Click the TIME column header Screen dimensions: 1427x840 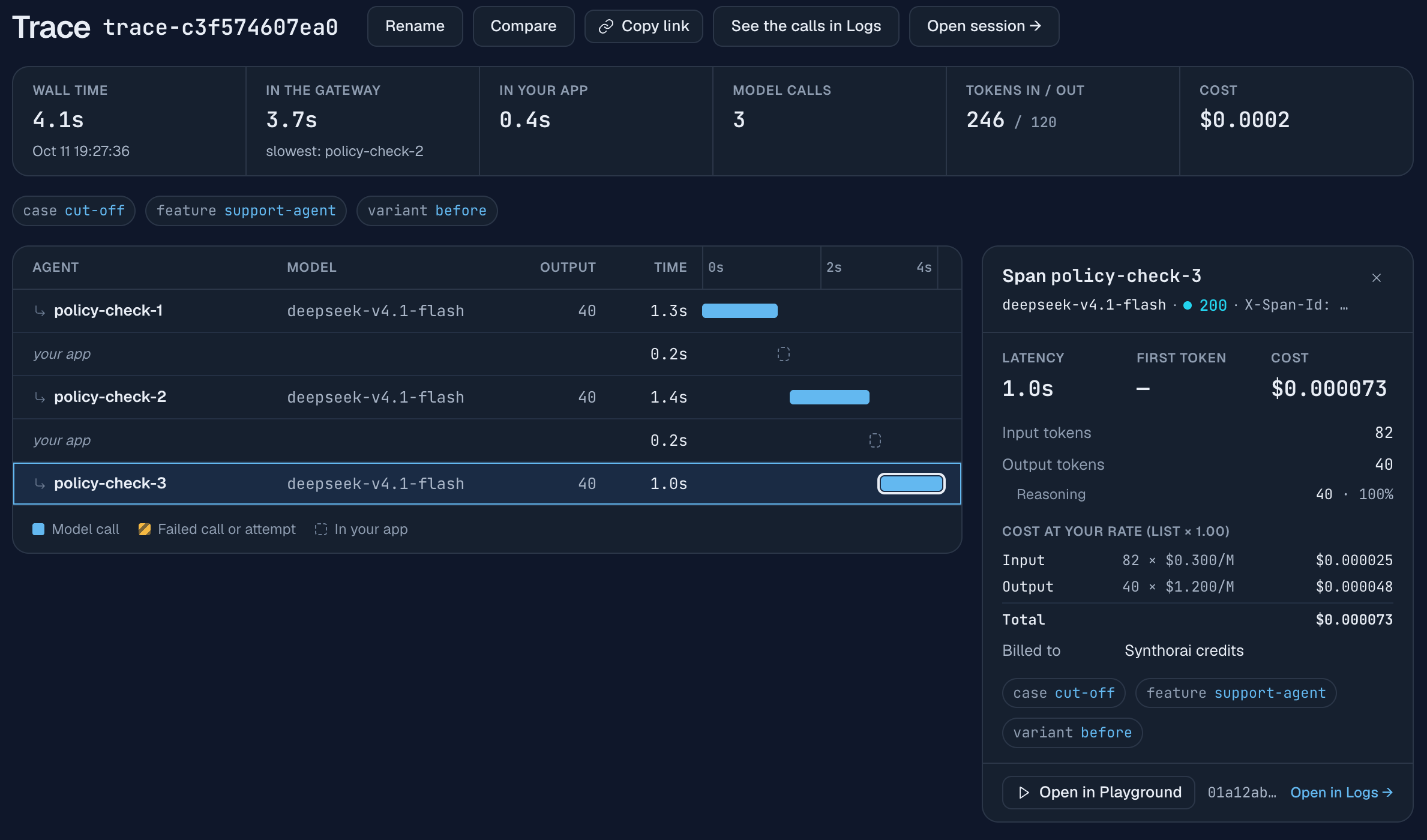click(671, 268)
